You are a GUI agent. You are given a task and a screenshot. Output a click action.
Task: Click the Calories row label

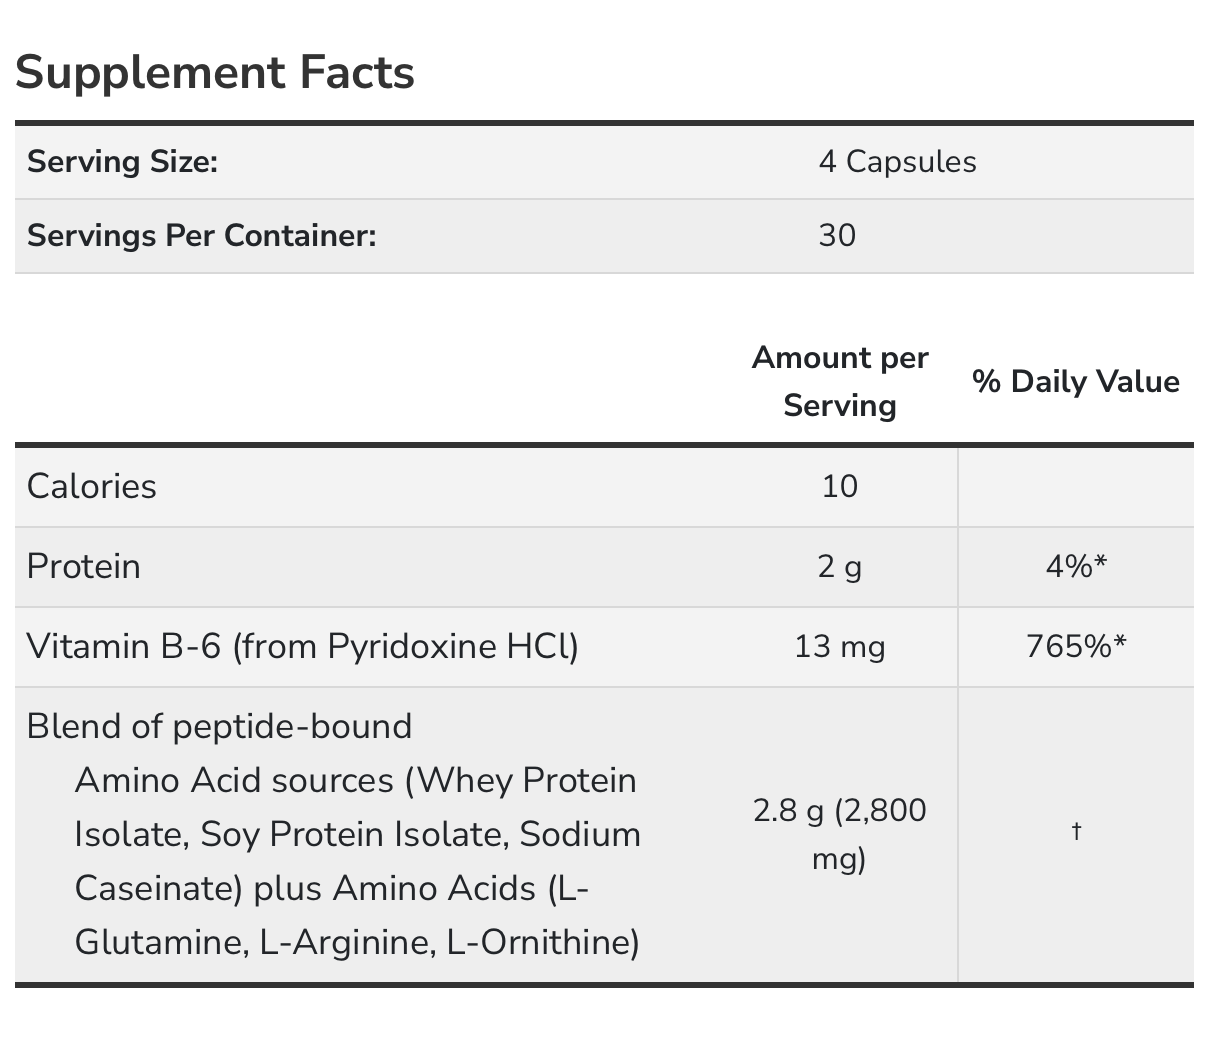(x=92, y=486)
